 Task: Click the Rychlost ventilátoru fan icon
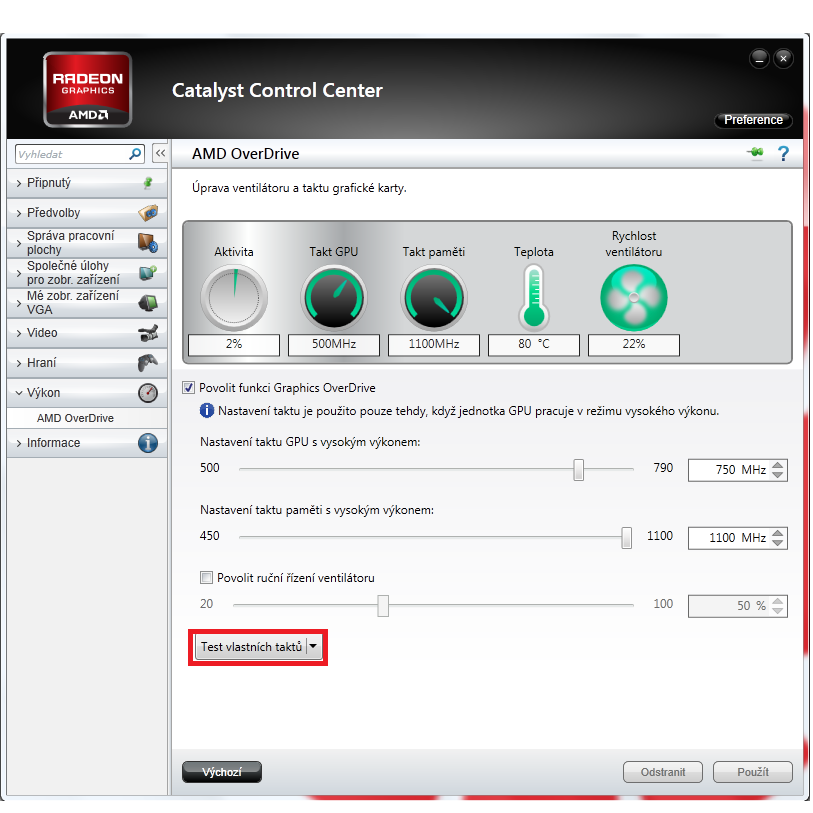[x=634, y=298]
